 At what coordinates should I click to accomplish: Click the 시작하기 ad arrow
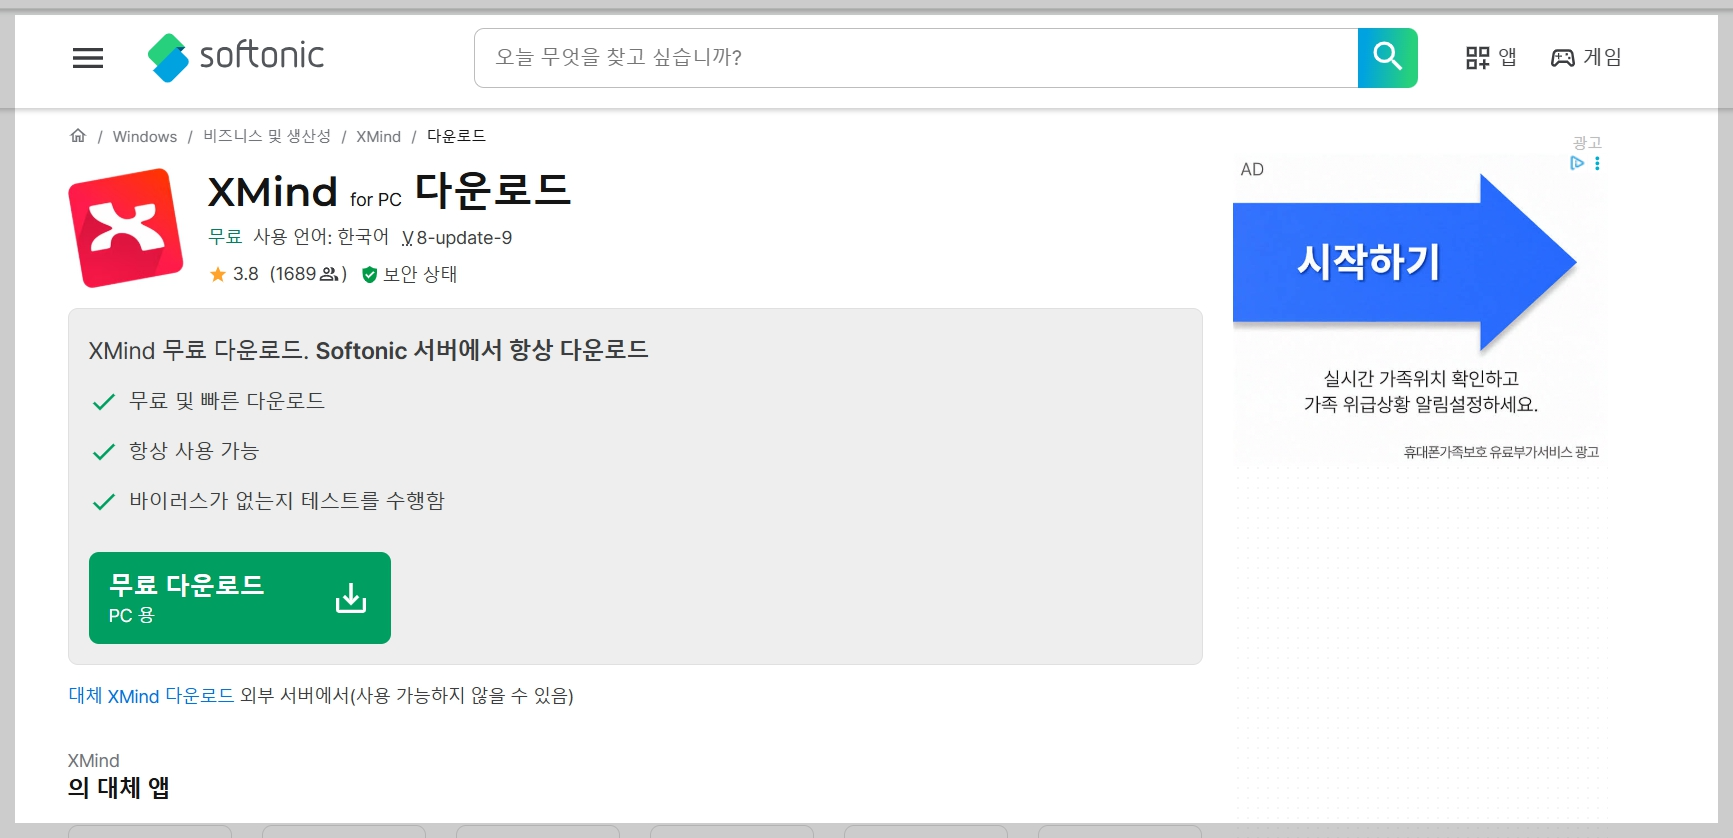pyautogui.click(x=1404, y=263)
